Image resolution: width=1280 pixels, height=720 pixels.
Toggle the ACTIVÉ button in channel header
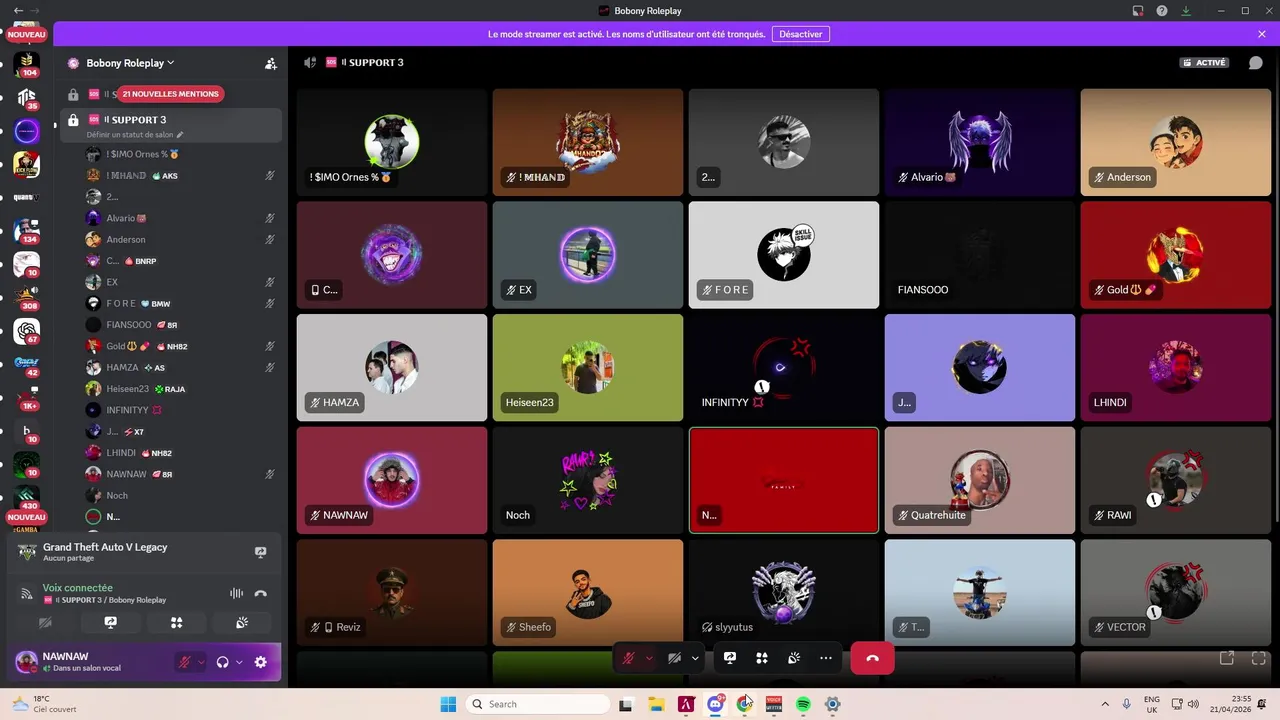pos(1204,62)
